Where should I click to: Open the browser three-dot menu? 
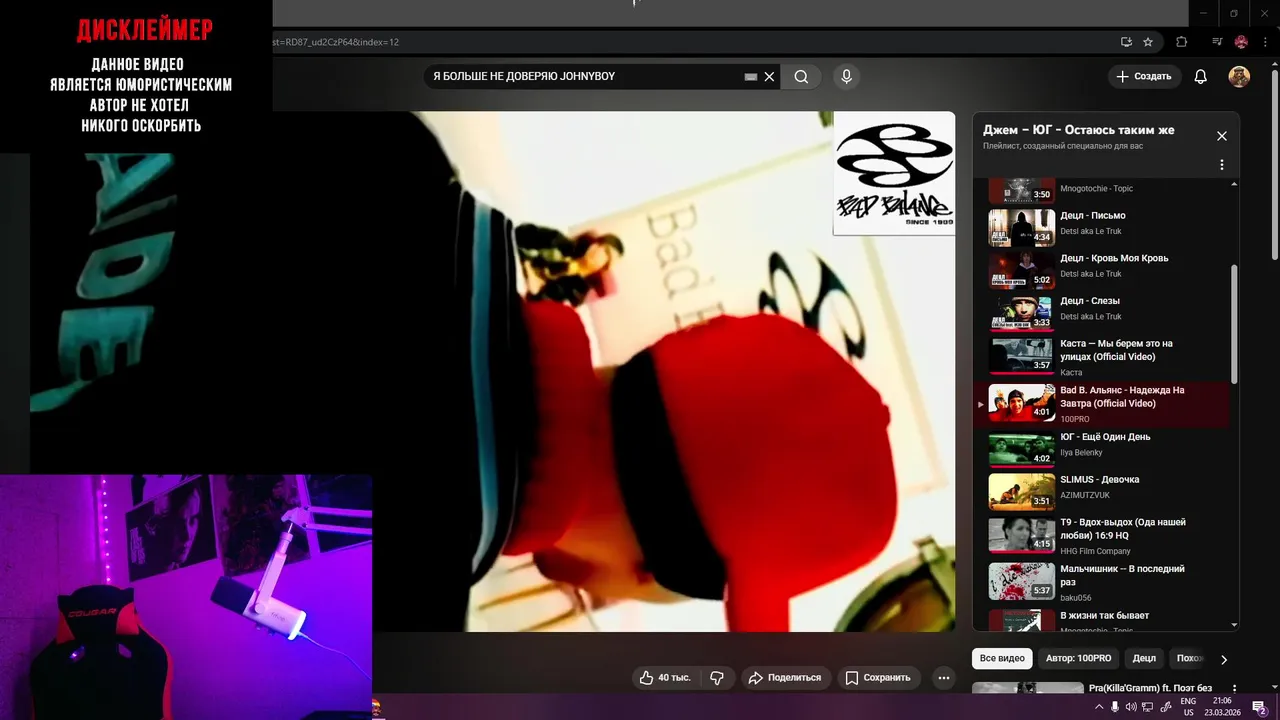pyautogui.click(x=1264, y=42)
